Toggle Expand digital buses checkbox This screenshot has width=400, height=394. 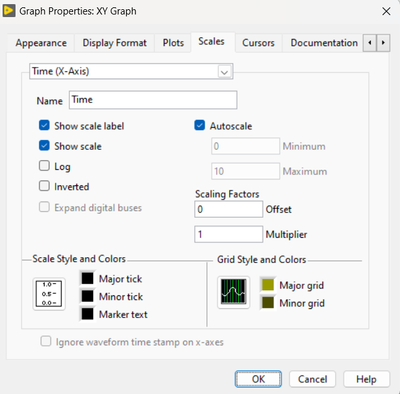pyautogui.click(x=44, y=207)
